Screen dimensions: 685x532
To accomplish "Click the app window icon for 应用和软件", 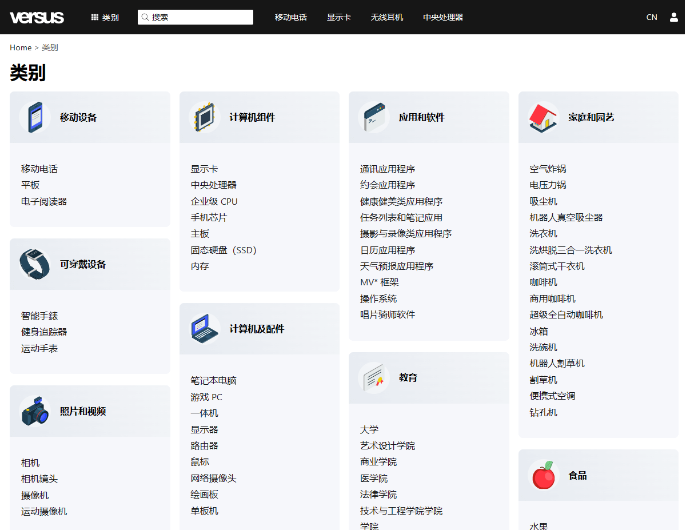I will [374, 117].
